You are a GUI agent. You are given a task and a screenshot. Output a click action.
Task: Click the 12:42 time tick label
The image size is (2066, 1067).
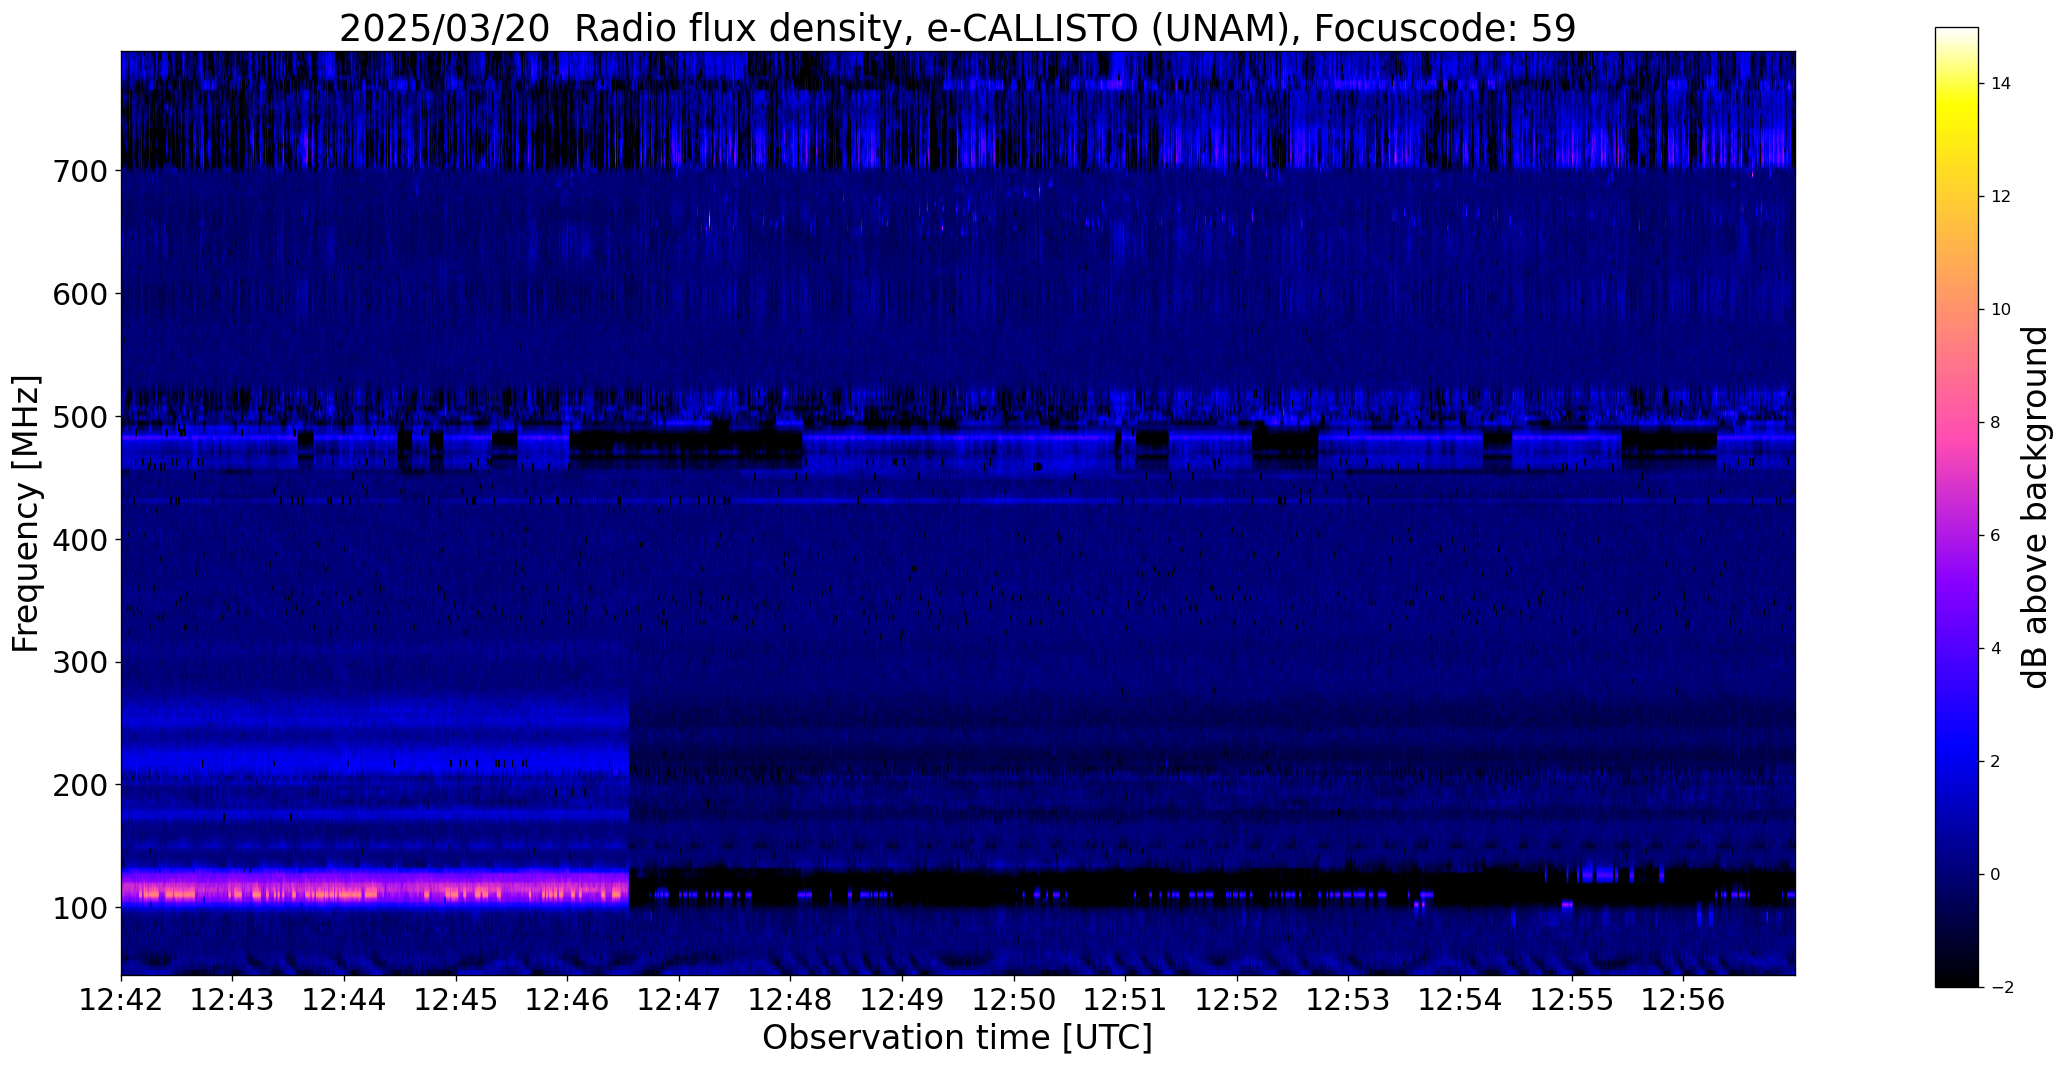121,999
